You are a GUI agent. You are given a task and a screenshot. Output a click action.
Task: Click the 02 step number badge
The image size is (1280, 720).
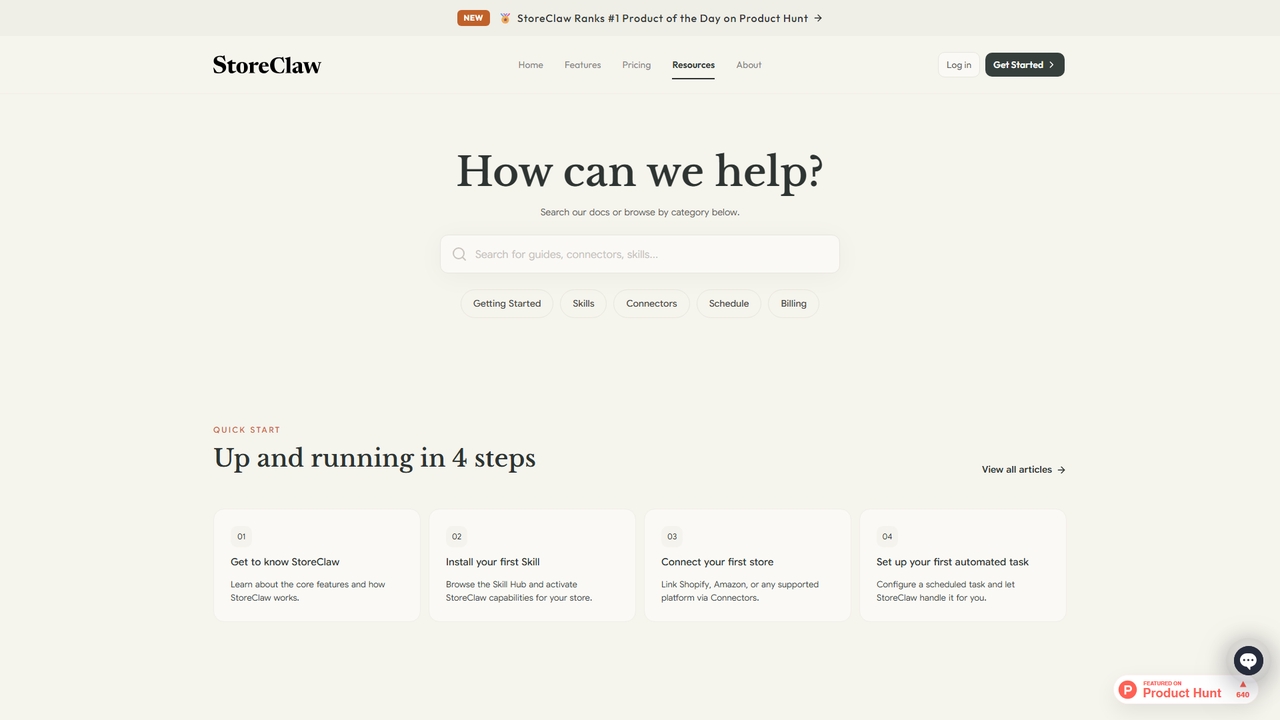[x=457, y=537]
